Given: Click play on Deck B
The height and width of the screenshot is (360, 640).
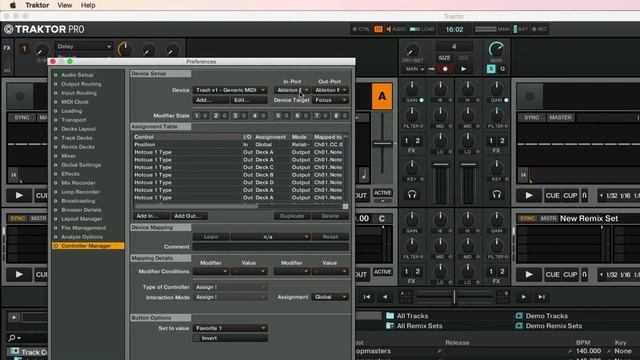Looking at the screenshot, I should (529, 196).
